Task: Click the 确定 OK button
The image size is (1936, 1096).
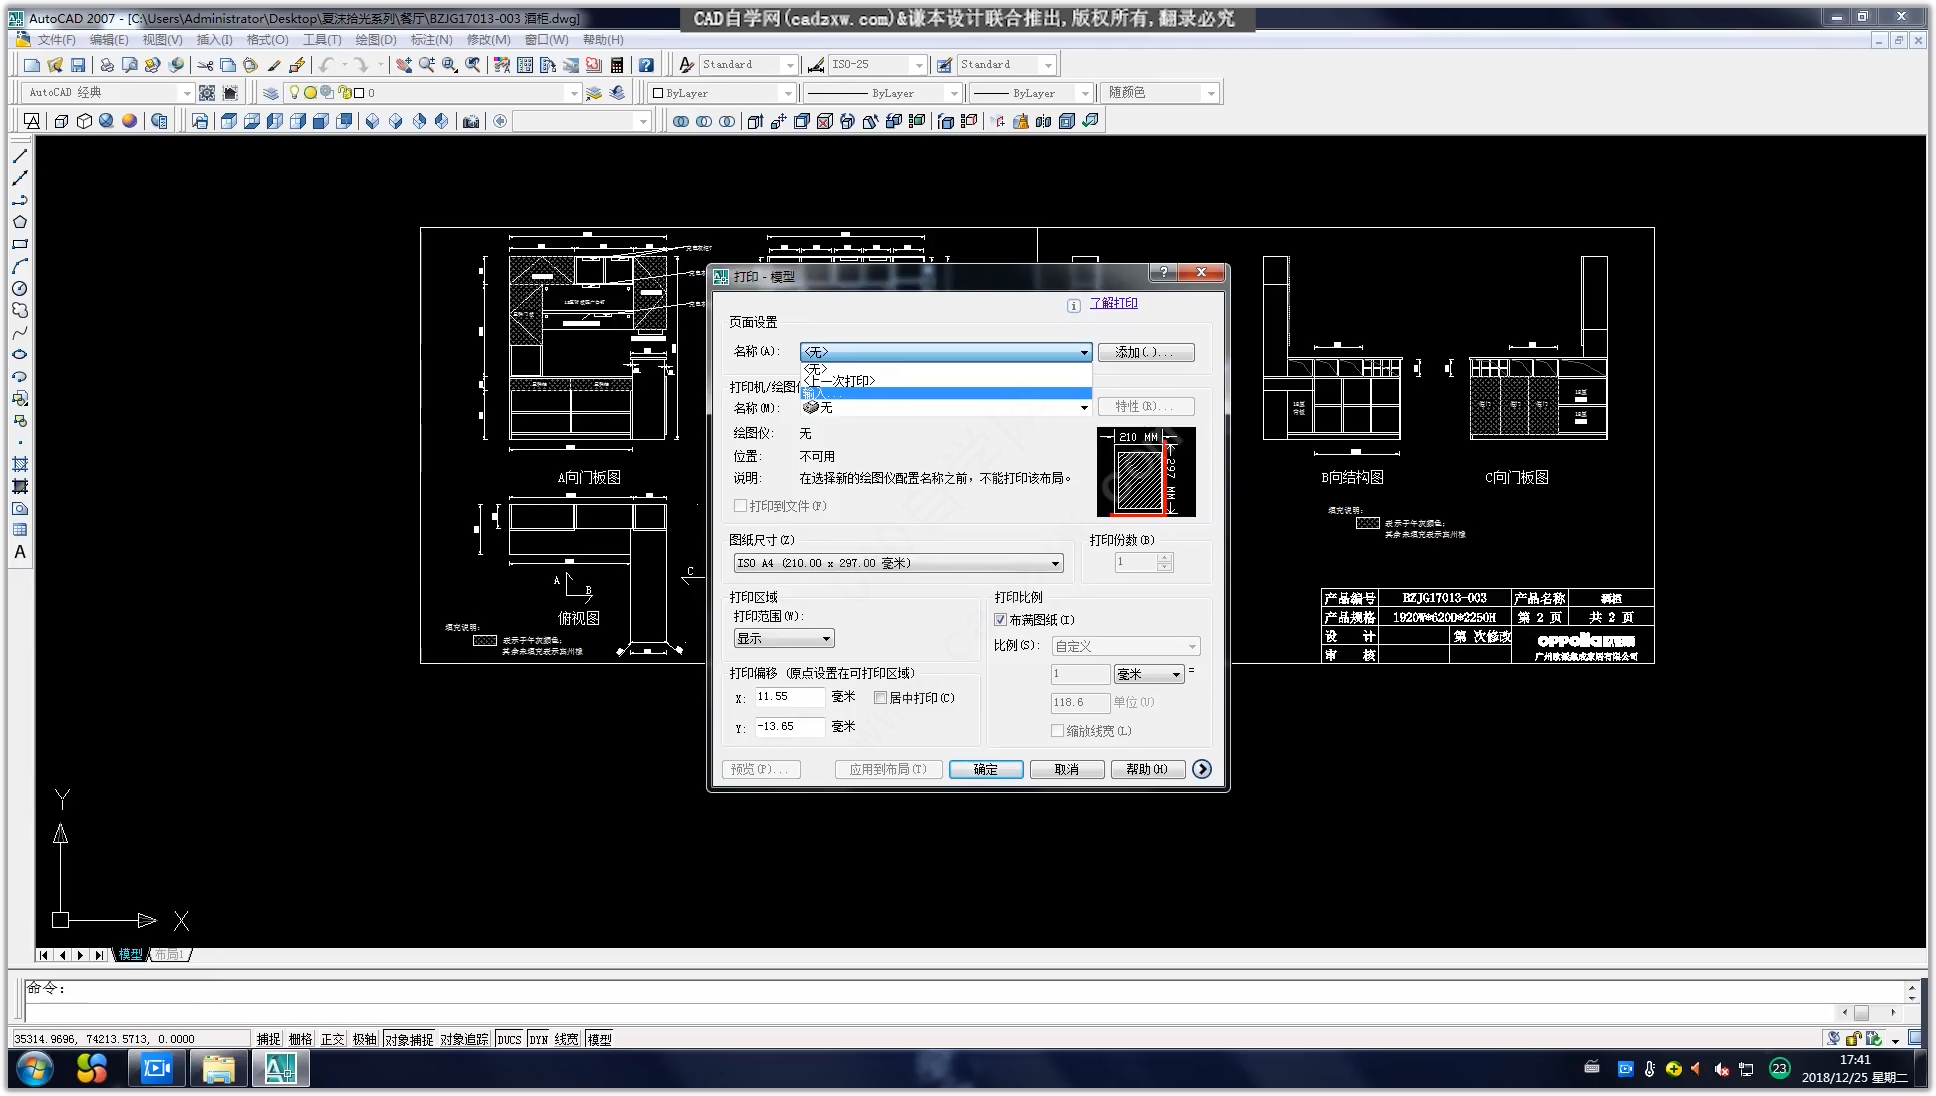Action: pyautogui.click(x=986, y=769)
